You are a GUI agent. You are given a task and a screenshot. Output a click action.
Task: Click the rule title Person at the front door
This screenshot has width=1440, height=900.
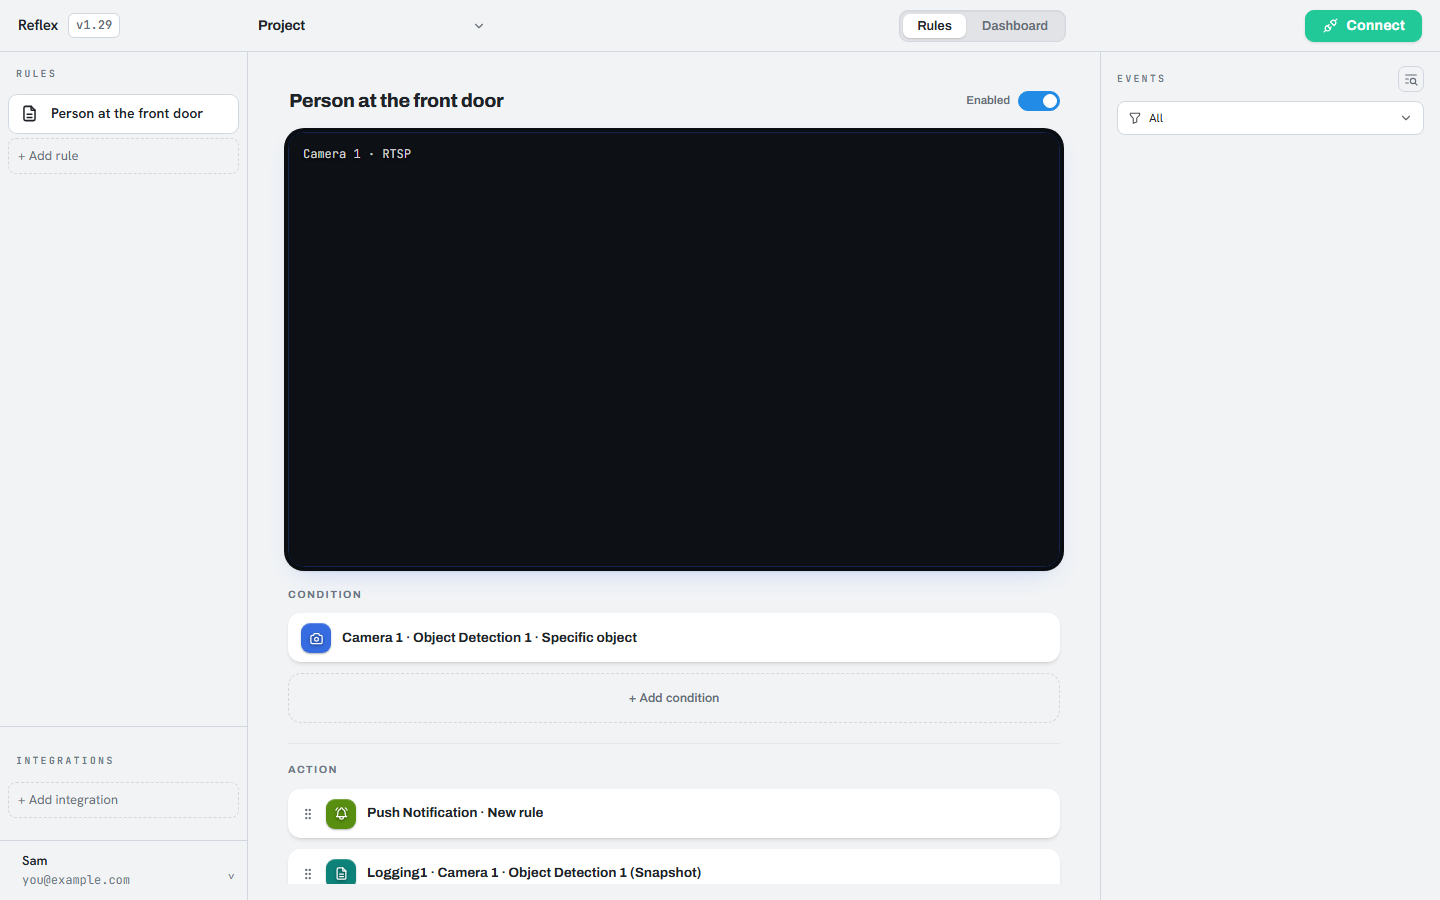(x=396, y=101)
